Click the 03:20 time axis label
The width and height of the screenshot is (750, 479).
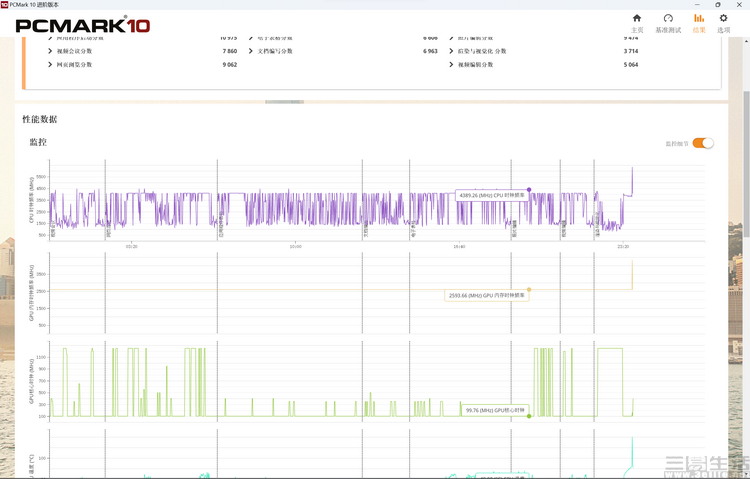pos(132,246)
